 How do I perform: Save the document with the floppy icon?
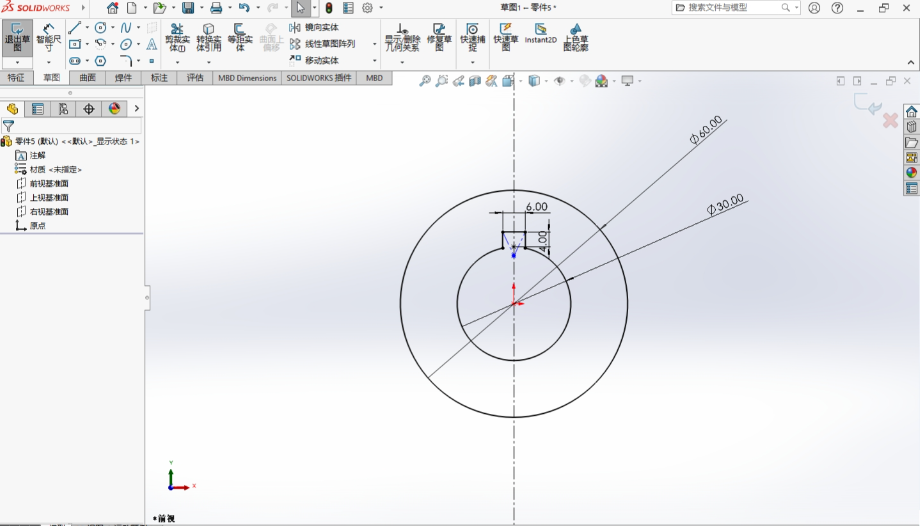[x=188, y=8]
